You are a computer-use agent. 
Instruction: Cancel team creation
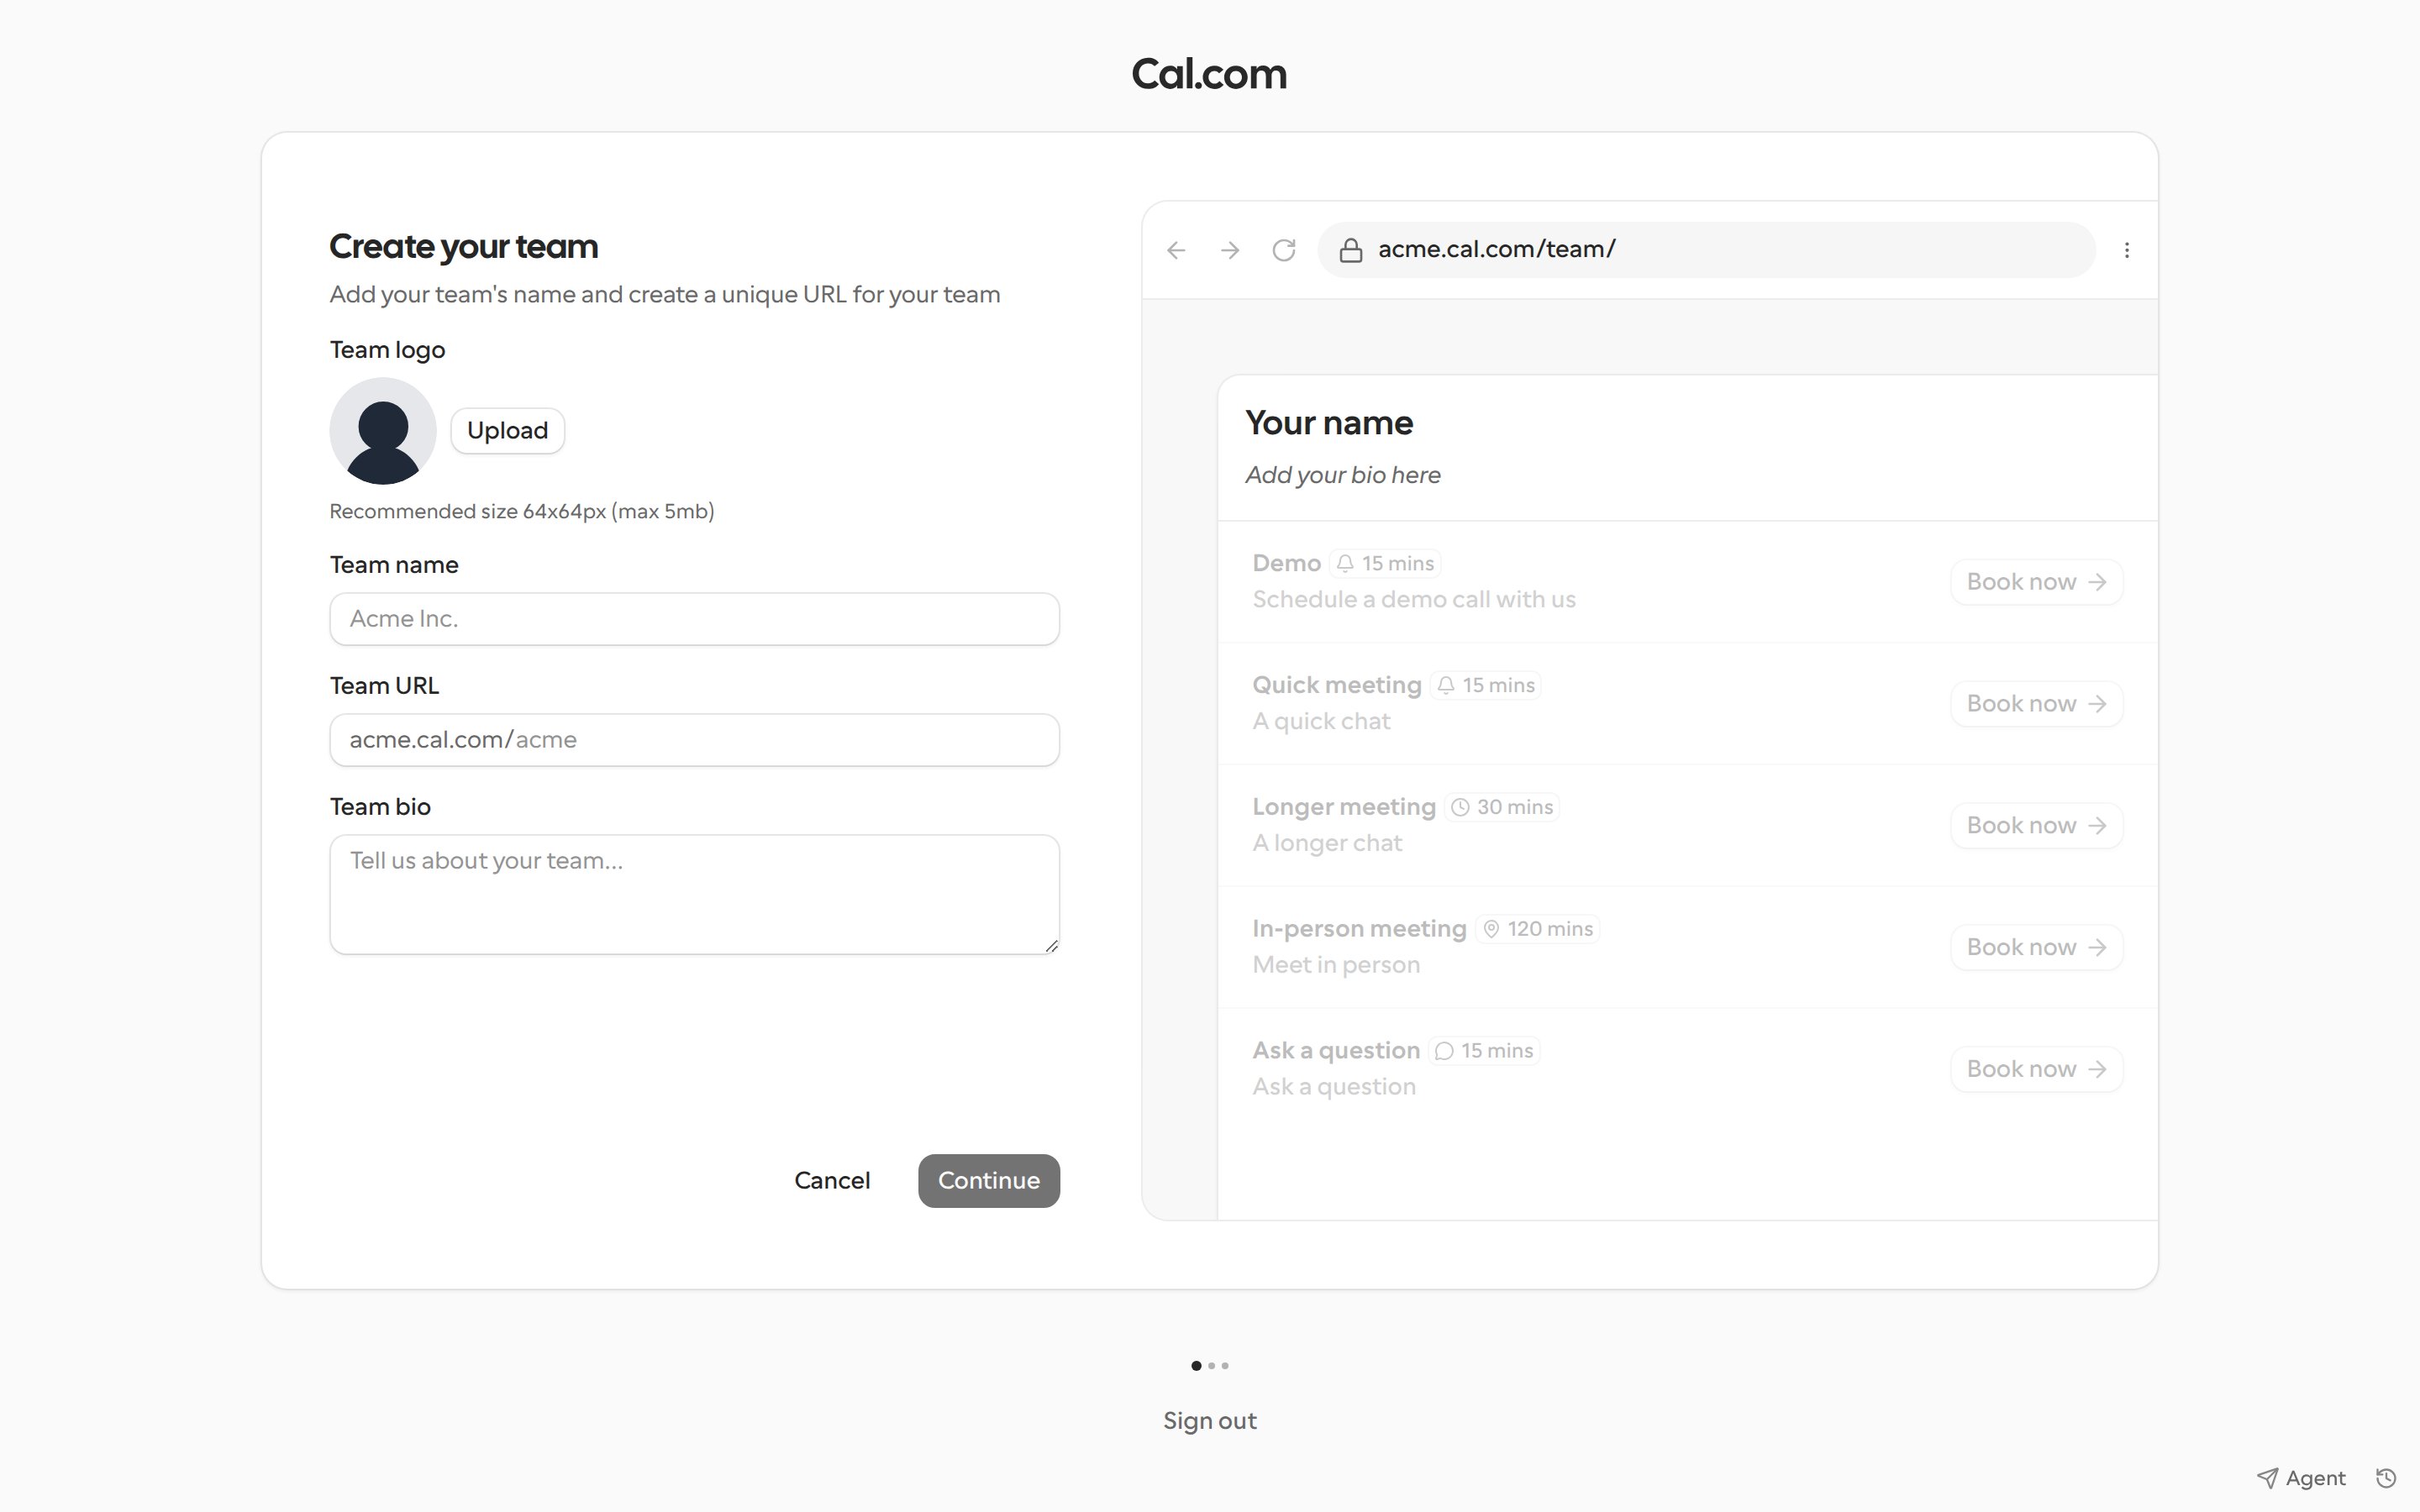tap(832, 1181)
